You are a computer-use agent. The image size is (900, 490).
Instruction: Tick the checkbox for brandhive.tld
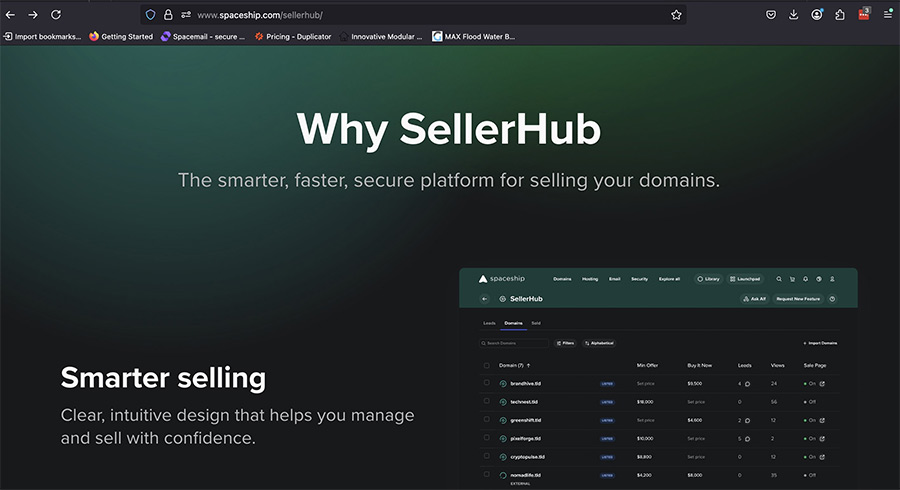[487, 383]
